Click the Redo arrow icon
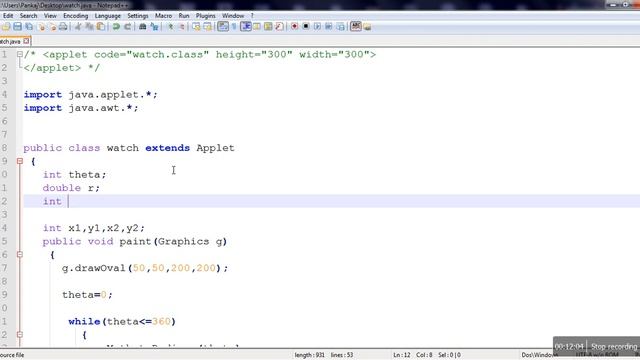 click(127, 27)
